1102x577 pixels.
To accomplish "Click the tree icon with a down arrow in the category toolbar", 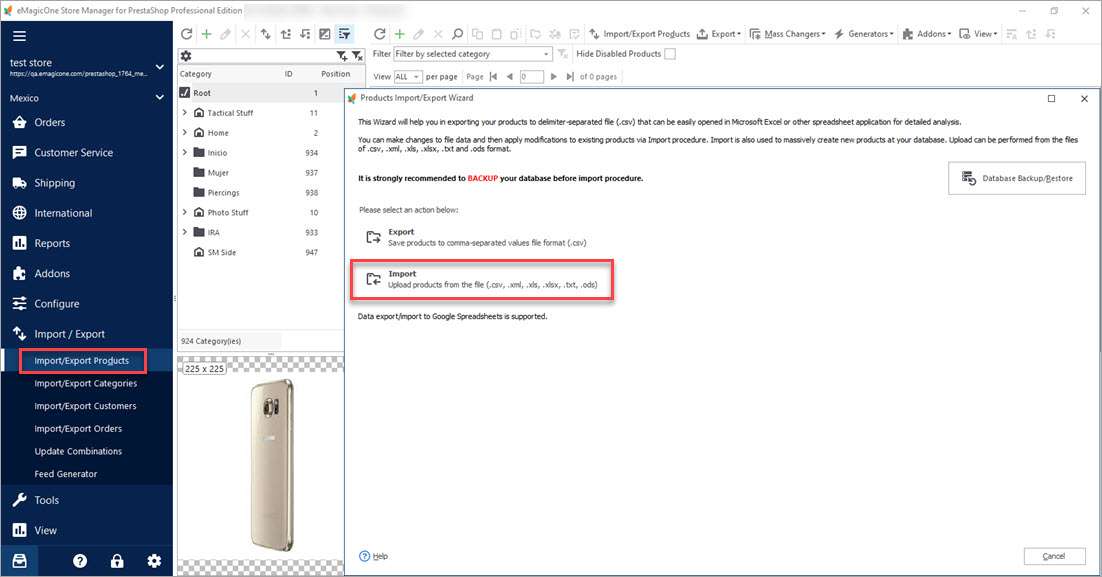I will pyautogui.click(x=305, y=34).
